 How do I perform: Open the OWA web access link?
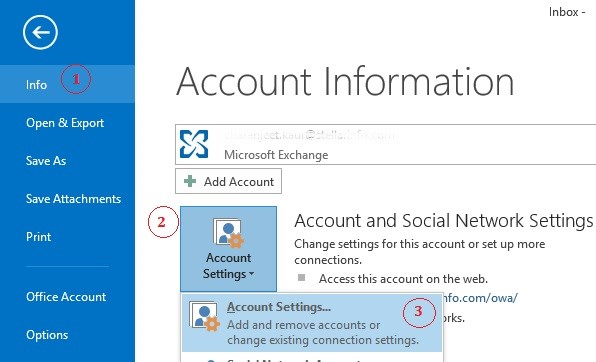click(480, 298)
